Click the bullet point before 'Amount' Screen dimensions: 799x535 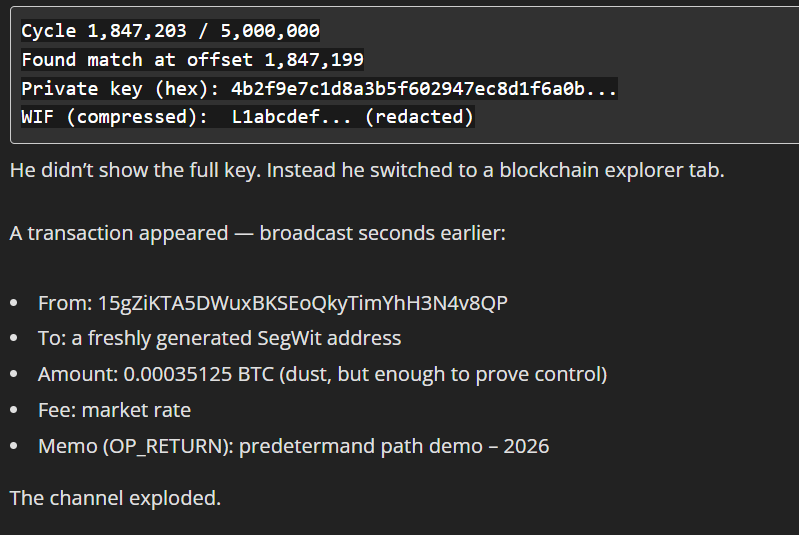(13, 374)
